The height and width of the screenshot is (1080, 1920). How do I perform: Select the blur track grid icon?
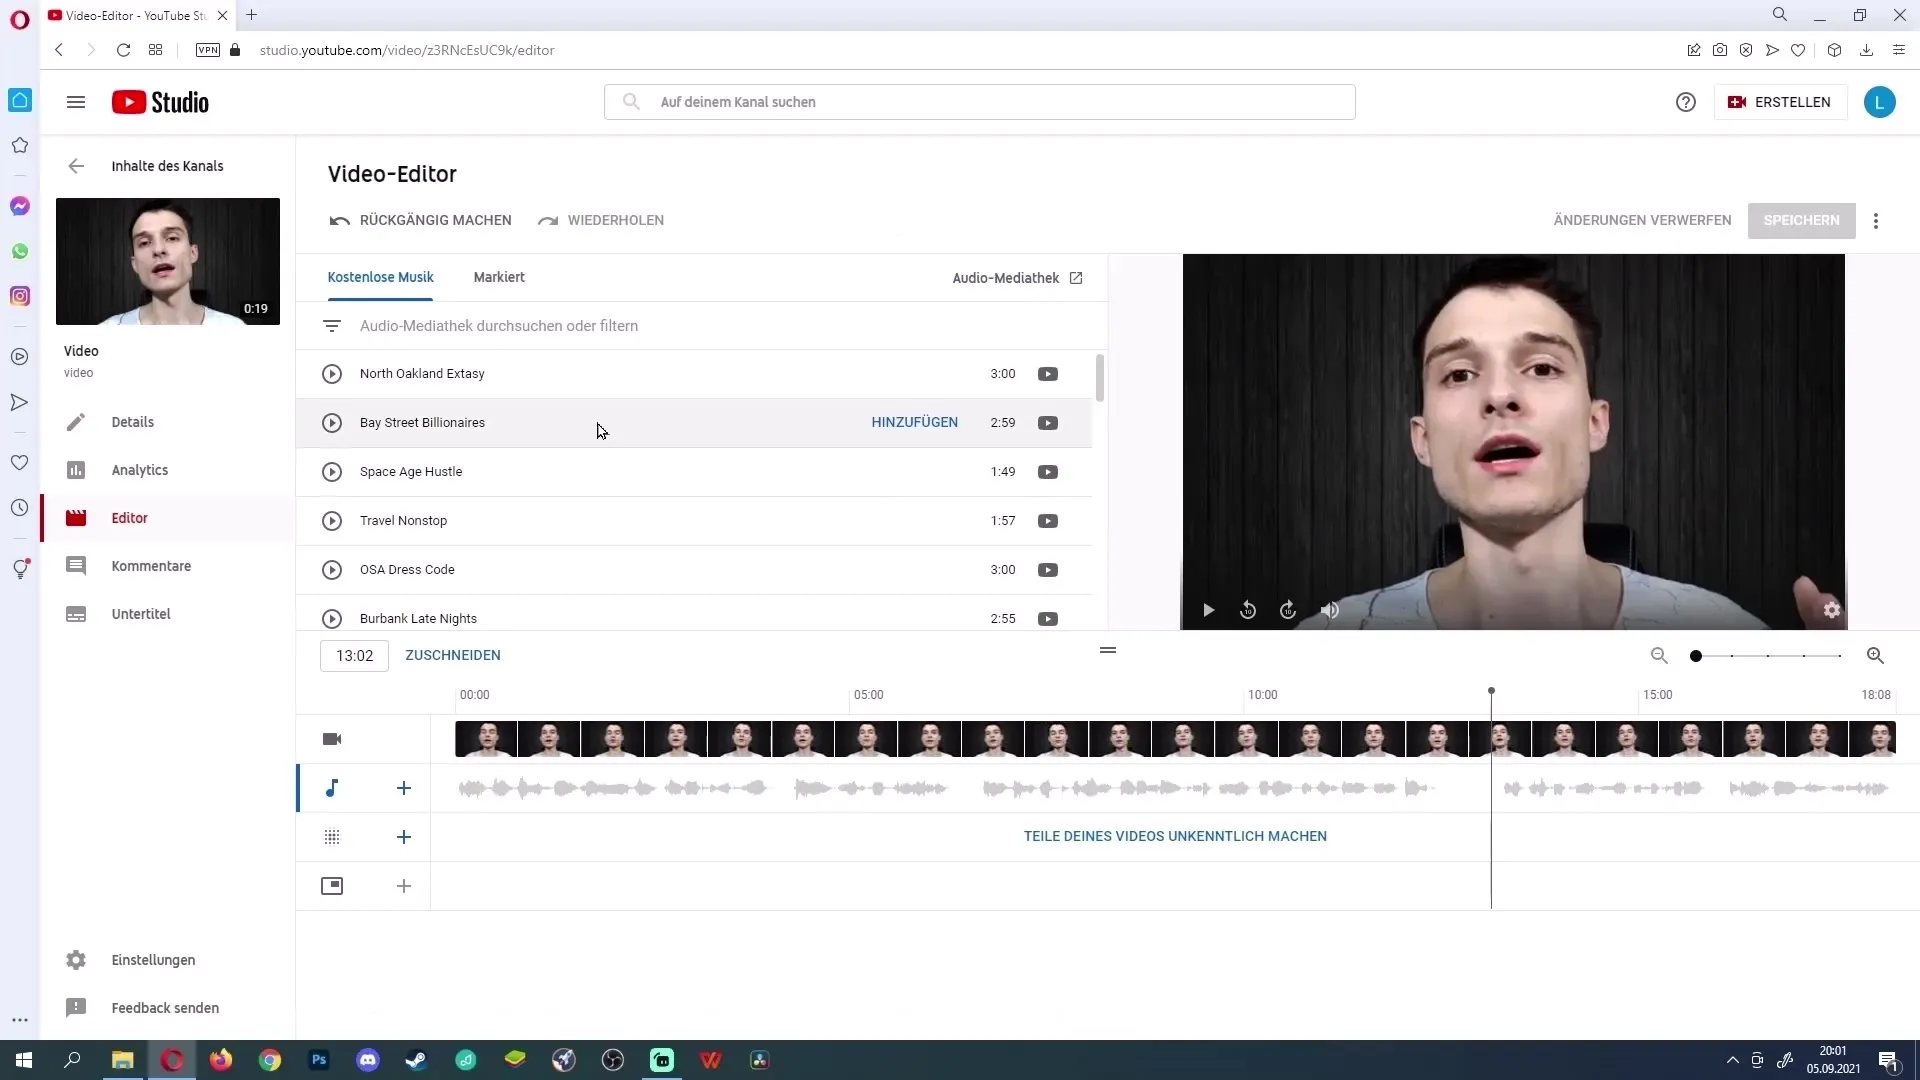coord(332,837)
